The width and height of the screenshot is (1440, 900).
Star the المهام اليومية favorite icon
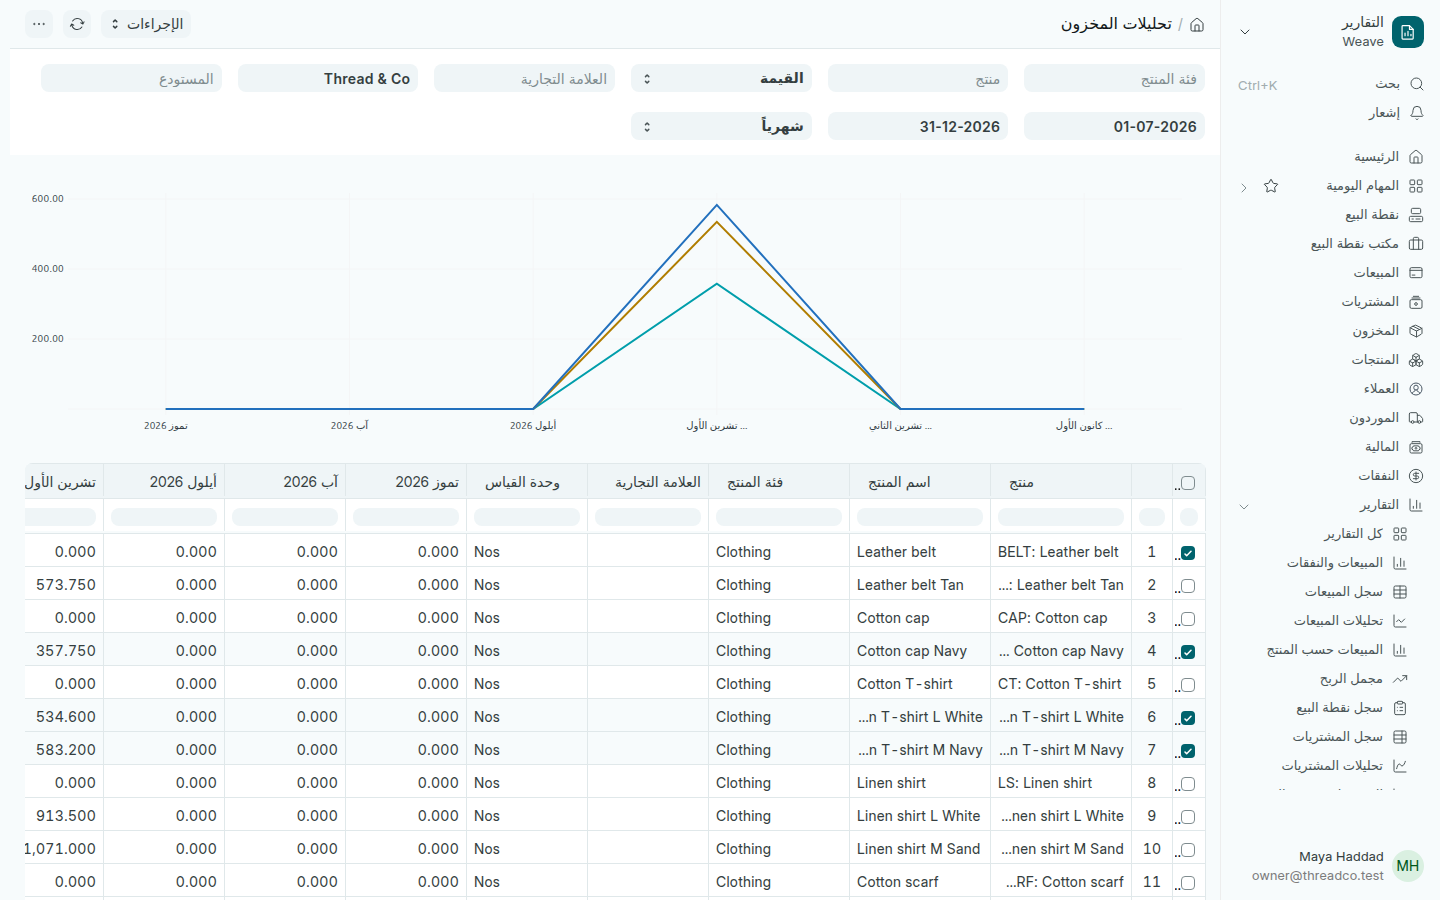[x=1271, y=186]
